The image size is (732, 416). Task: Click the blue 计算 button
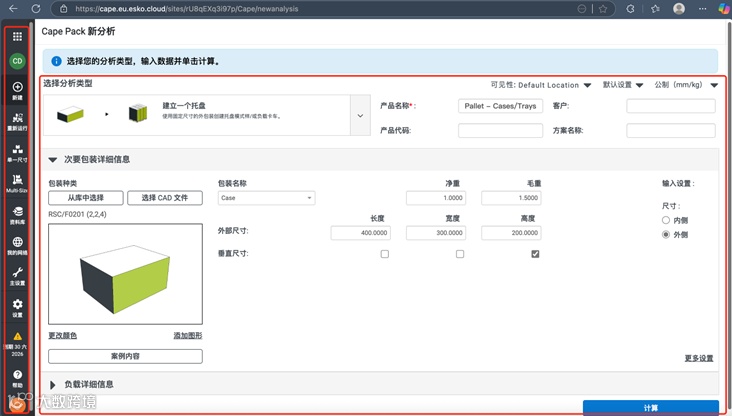(x=651, y=408)
